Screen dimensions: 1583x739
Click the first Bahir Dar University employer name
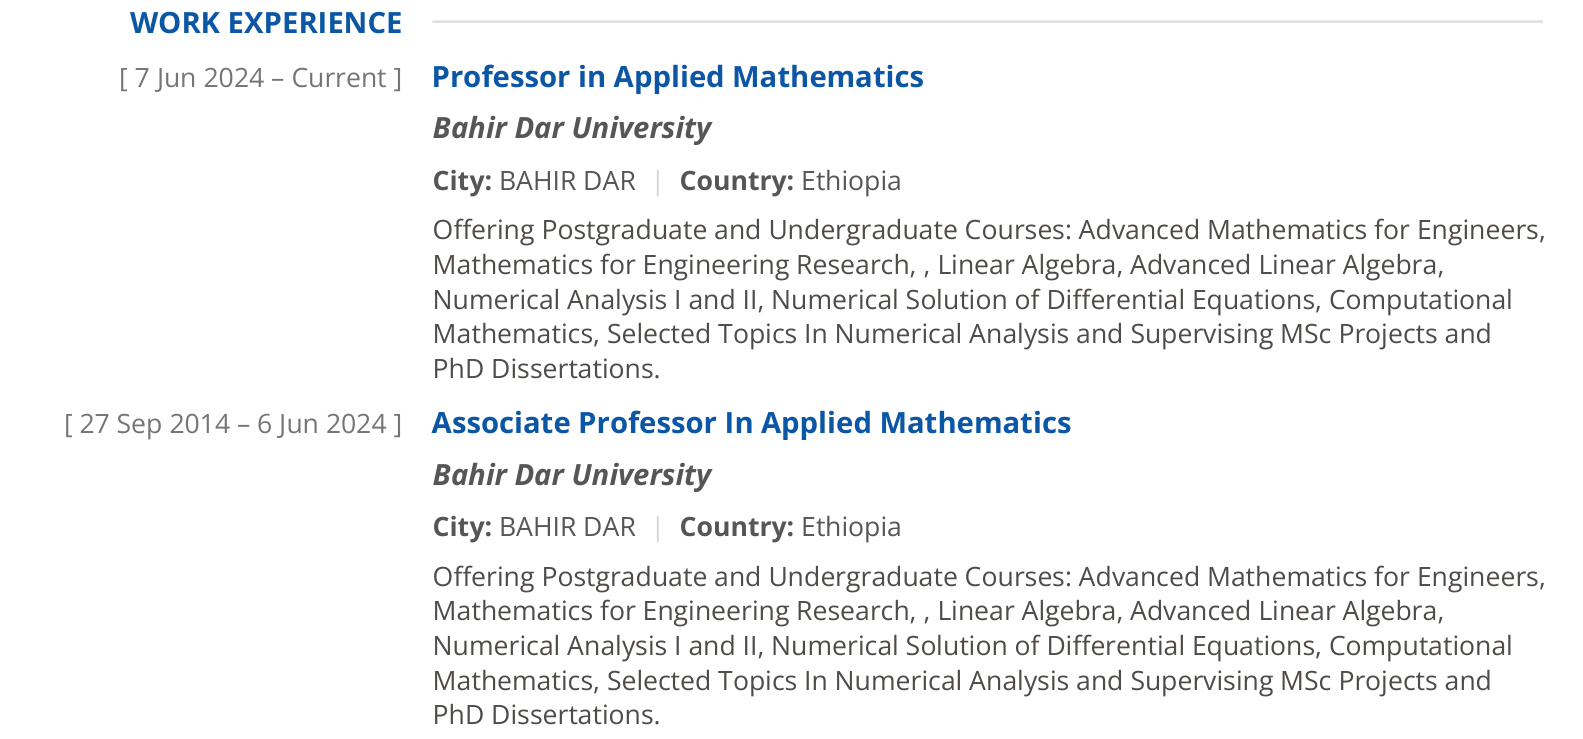[572, 128]
